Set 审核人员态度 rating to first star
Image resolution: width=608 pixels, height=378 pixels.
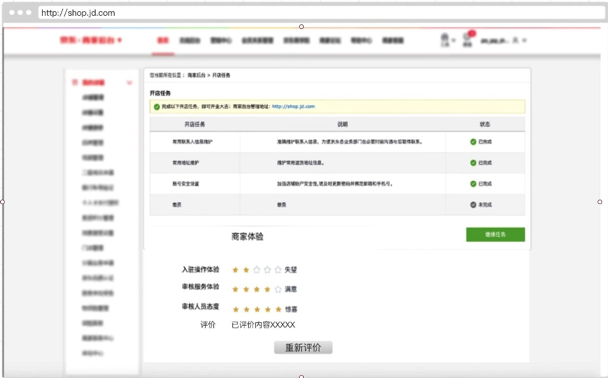click(x=235, y=309)
